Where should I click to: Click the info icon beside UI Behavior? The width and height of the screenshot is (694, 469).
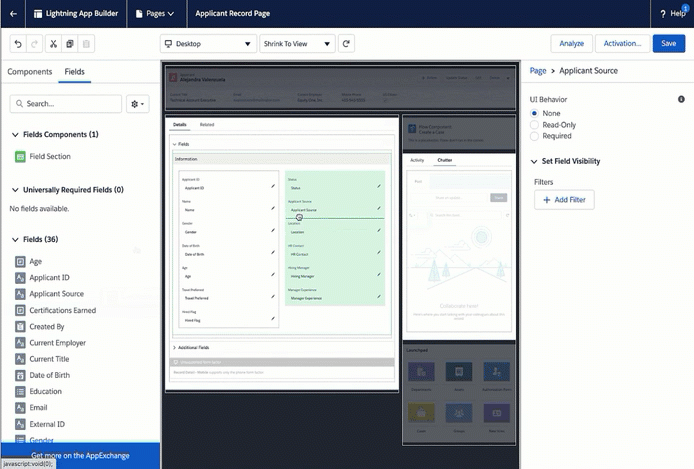click(681, 99)
